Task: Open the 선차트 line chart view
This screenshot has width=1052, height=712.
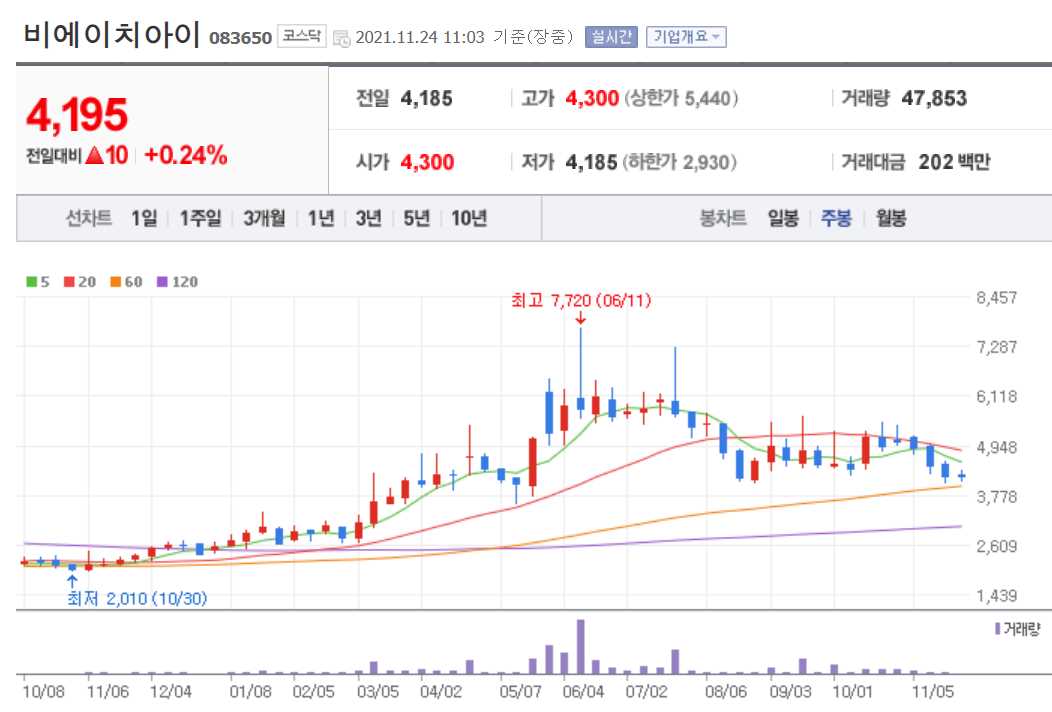Action: pyautogui.click(x=87, y=217)
